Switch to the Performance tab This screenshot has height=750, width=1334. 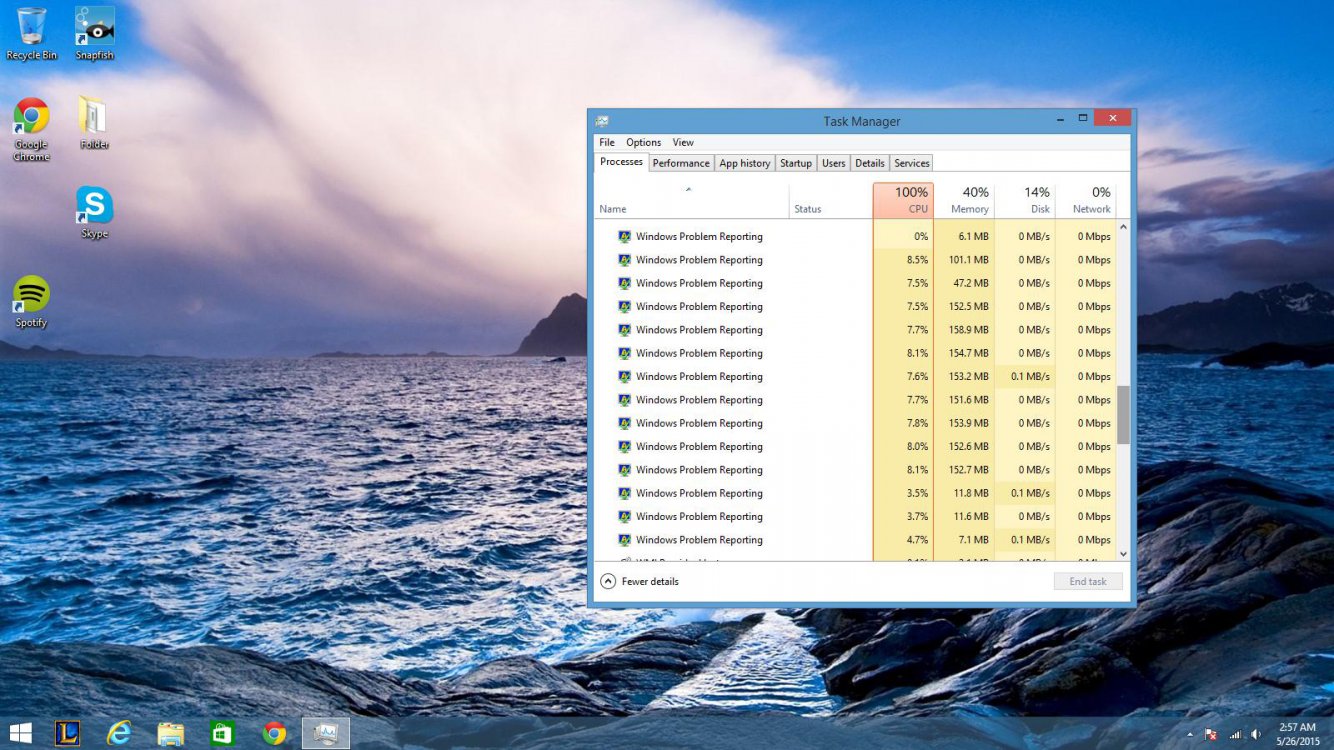[x=681, y=163]
